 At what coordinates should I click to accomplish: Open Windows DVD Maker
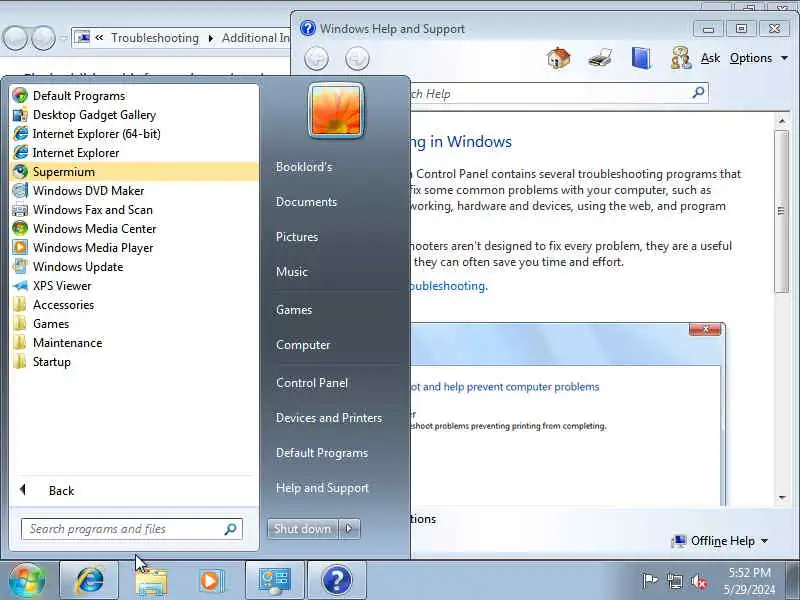pyautogui.click(x=134, y=190)
